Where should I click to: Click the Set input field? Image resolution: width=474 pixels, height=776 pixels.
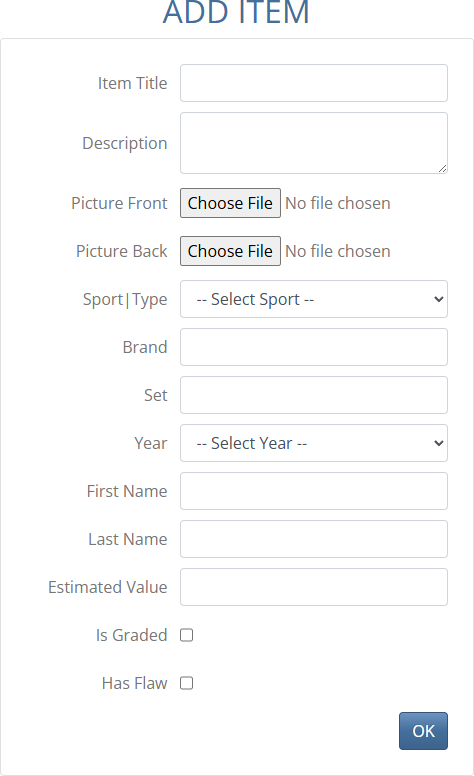tap(314, 395)
